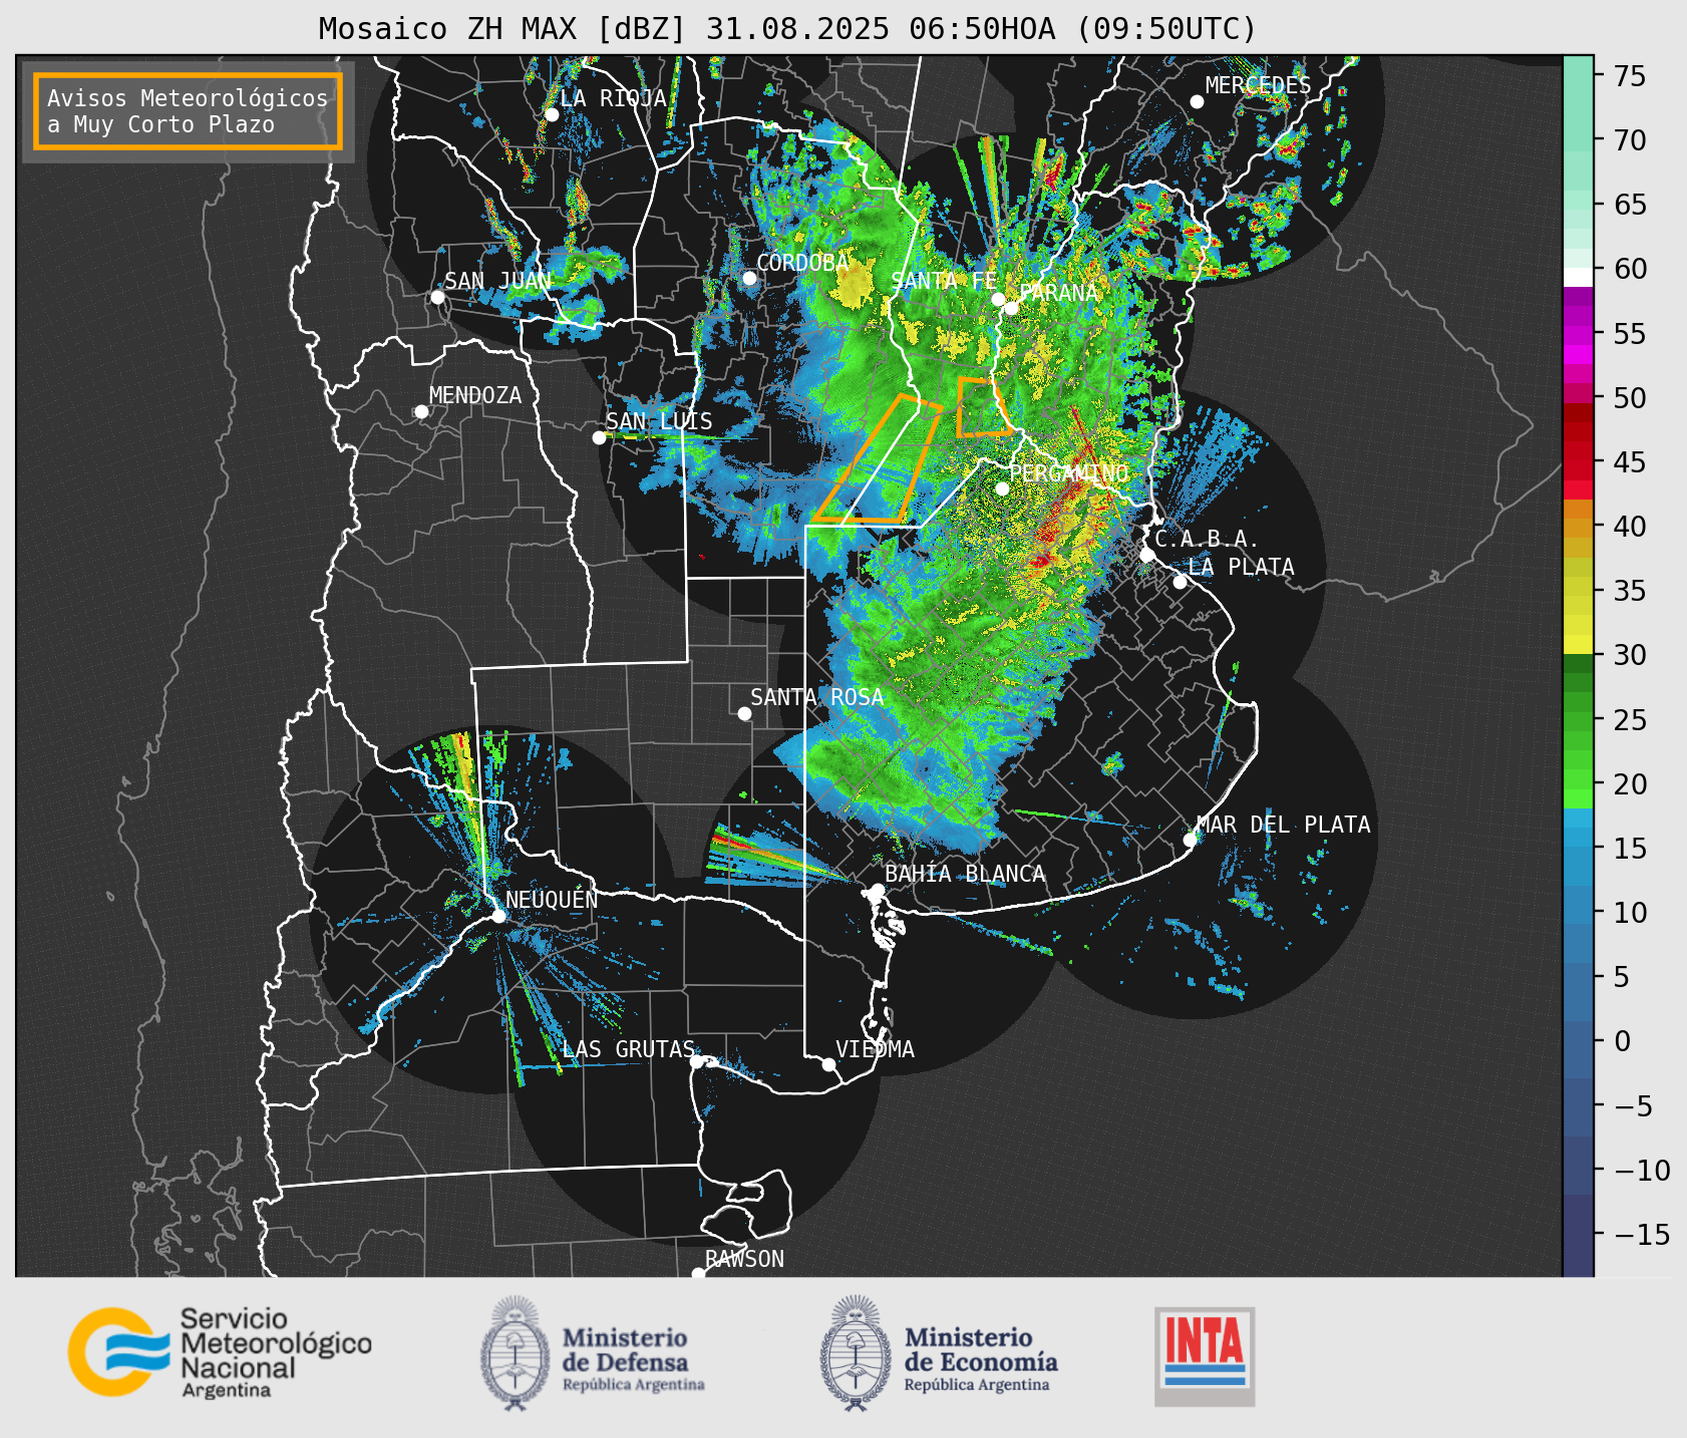The height and width of the screenshot is (1438, 1687).
Task: Click the white dot marking La Rioja
Action: (x=551, y=115)
